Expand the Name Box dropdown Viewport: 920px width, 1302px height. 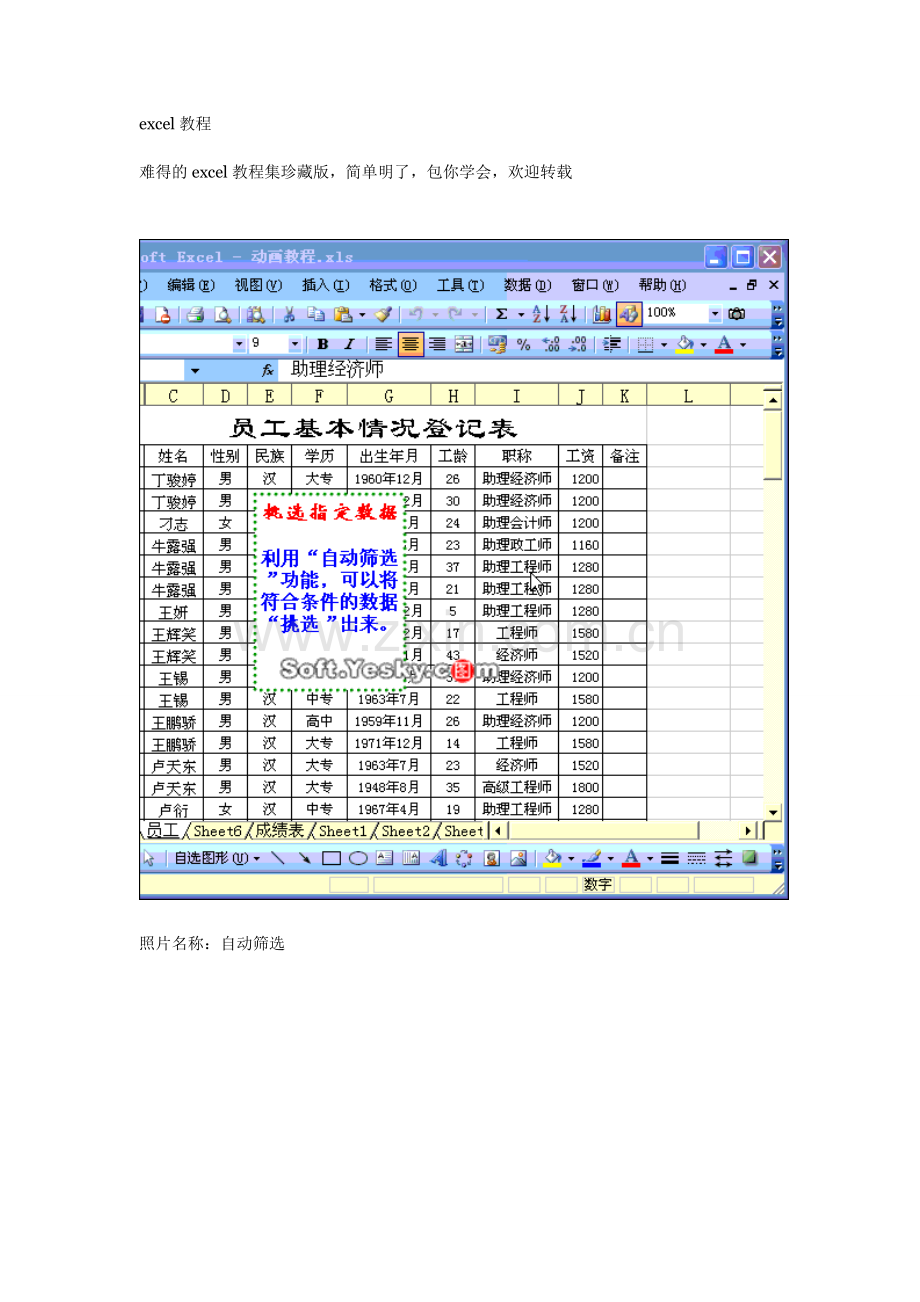pos(194,370)
